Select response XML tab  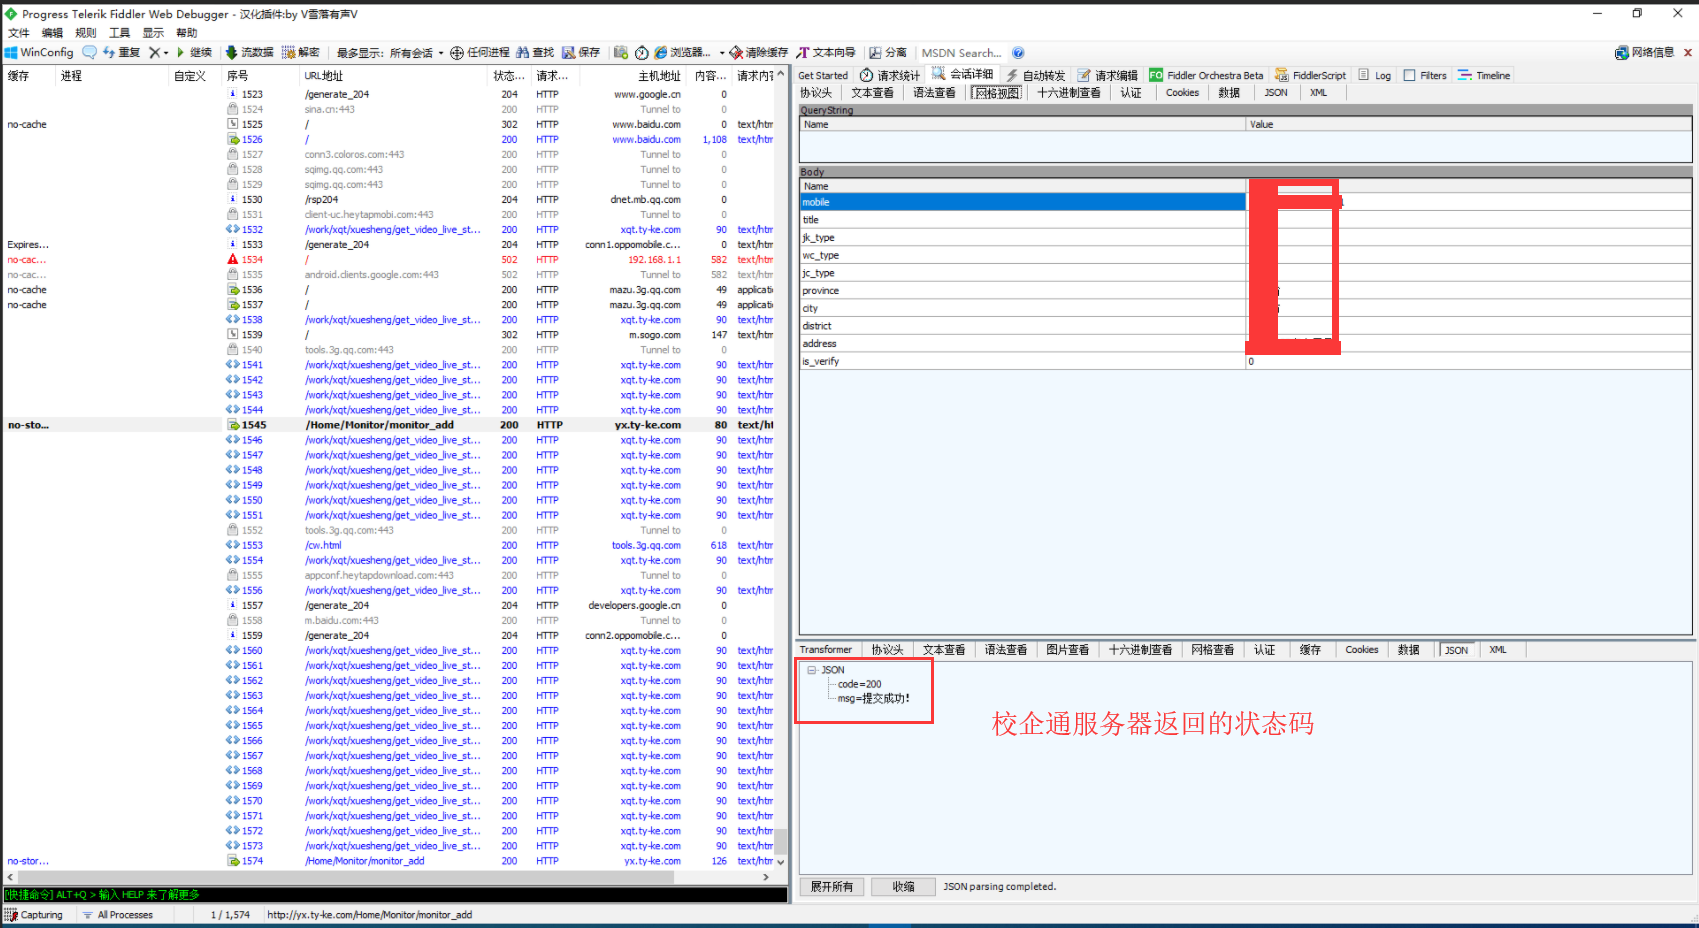point(1497,650)
